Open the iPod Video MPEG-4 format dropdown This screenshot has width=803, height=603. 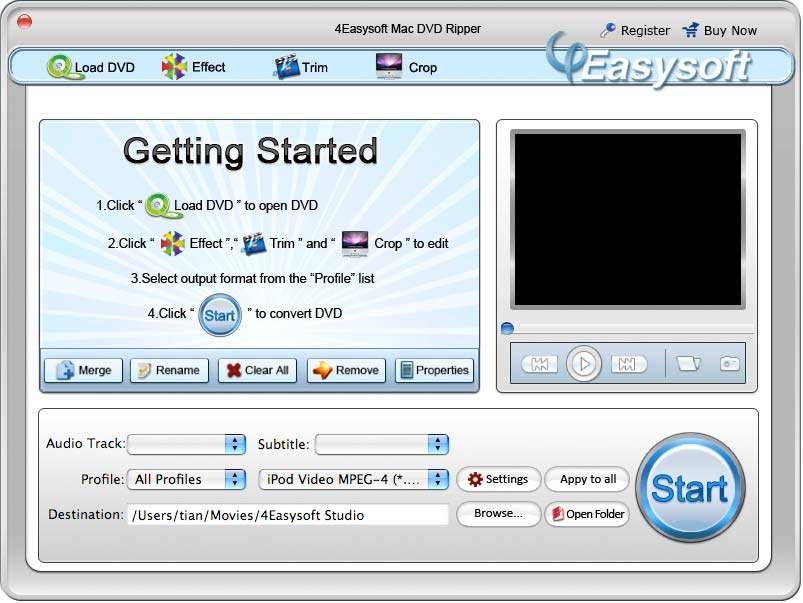point(354,480)
